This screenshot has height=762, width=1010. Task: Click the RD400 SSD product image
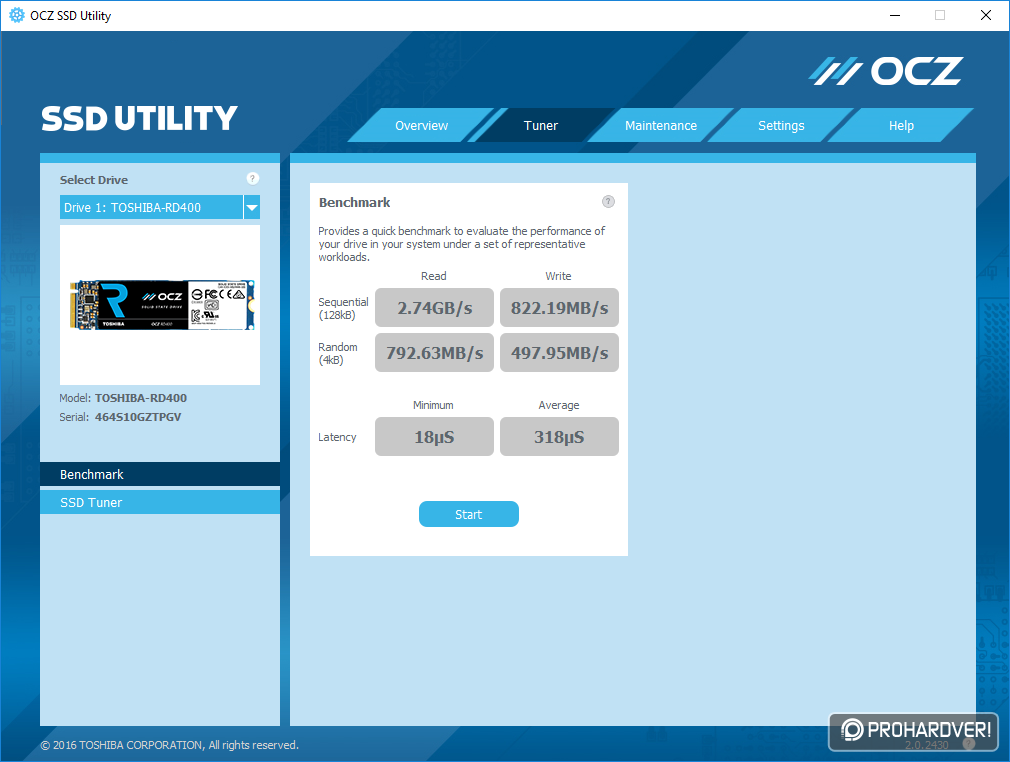point(162,305)
